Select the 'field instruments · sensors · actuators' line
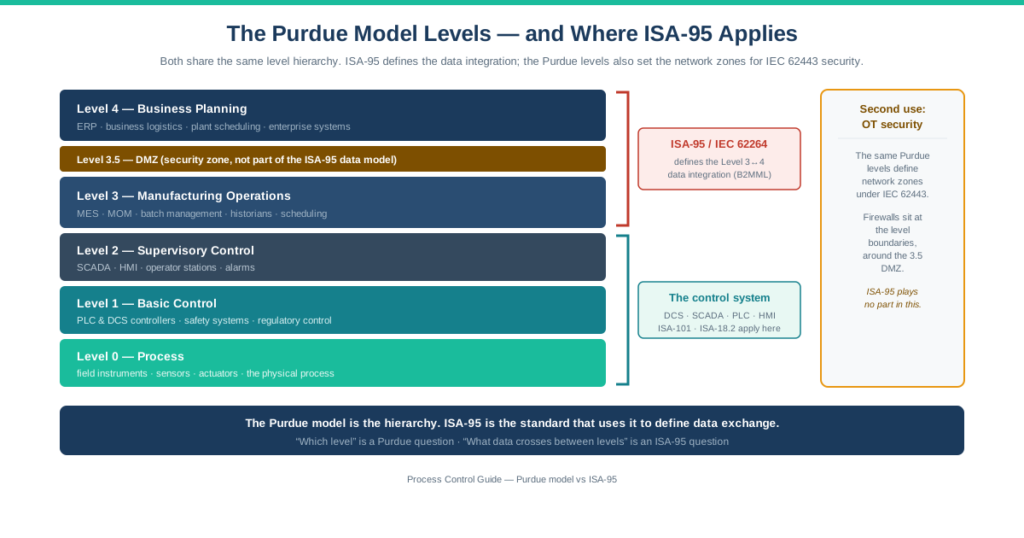 [x=205, y=373]
